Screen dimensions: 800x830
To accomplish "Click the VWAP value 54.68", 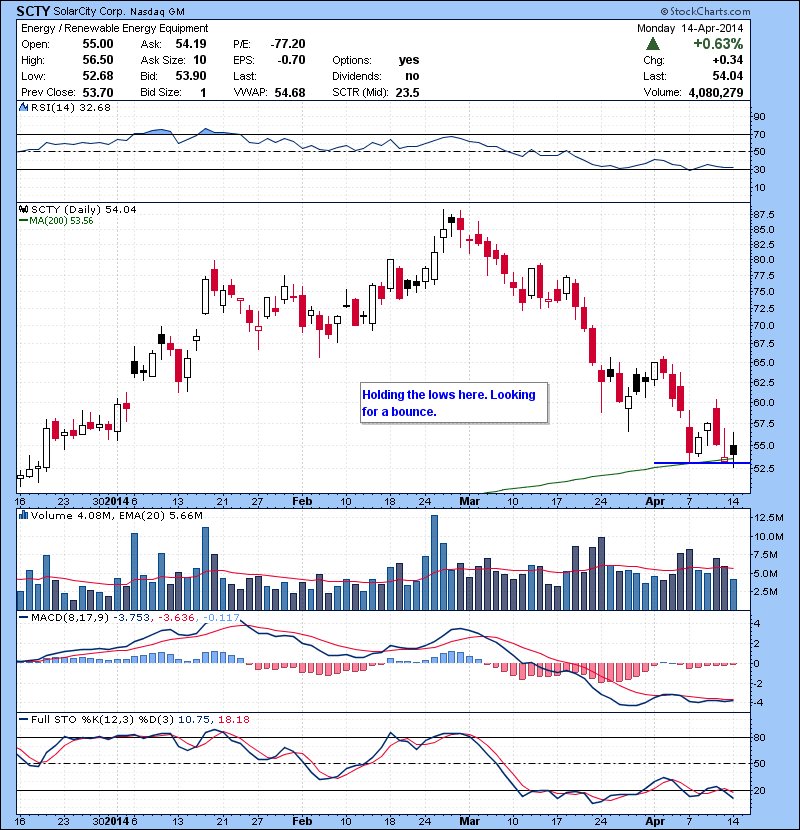I will point(290,93).
